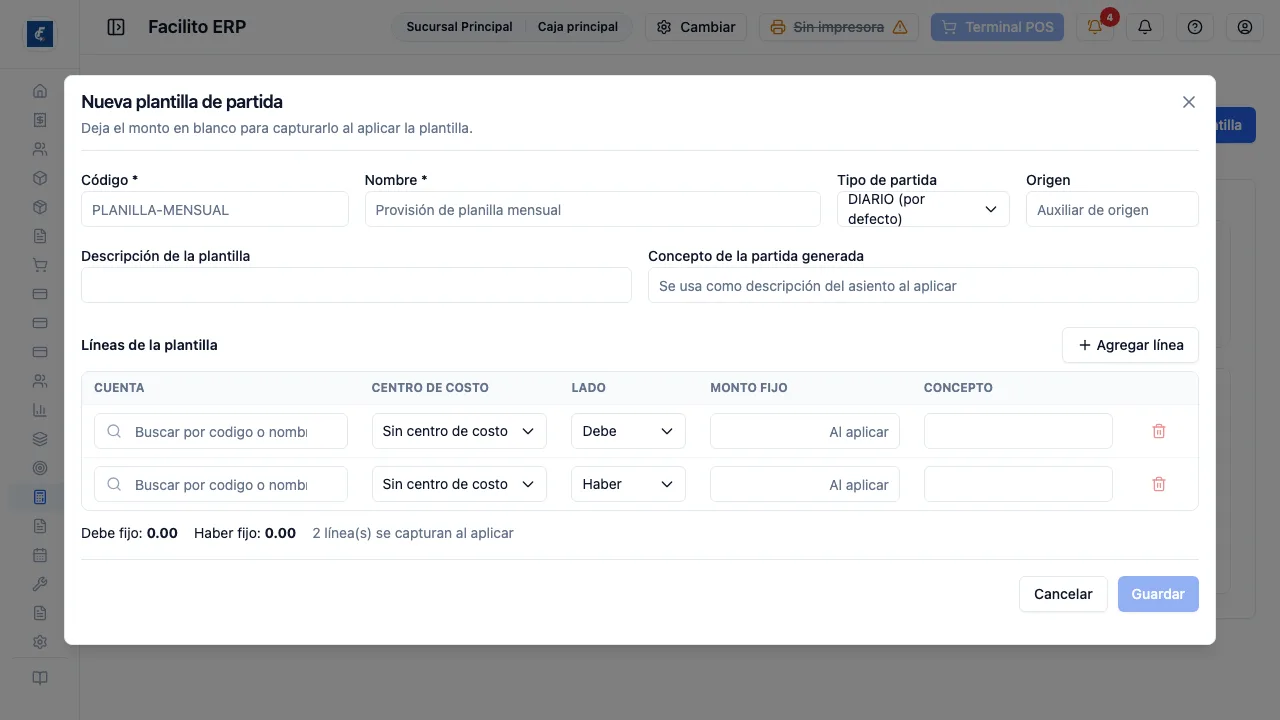Open the shopping cart icon in the sidebar
This screenshot has height=720, width=1280.
(x=40, y=265)
